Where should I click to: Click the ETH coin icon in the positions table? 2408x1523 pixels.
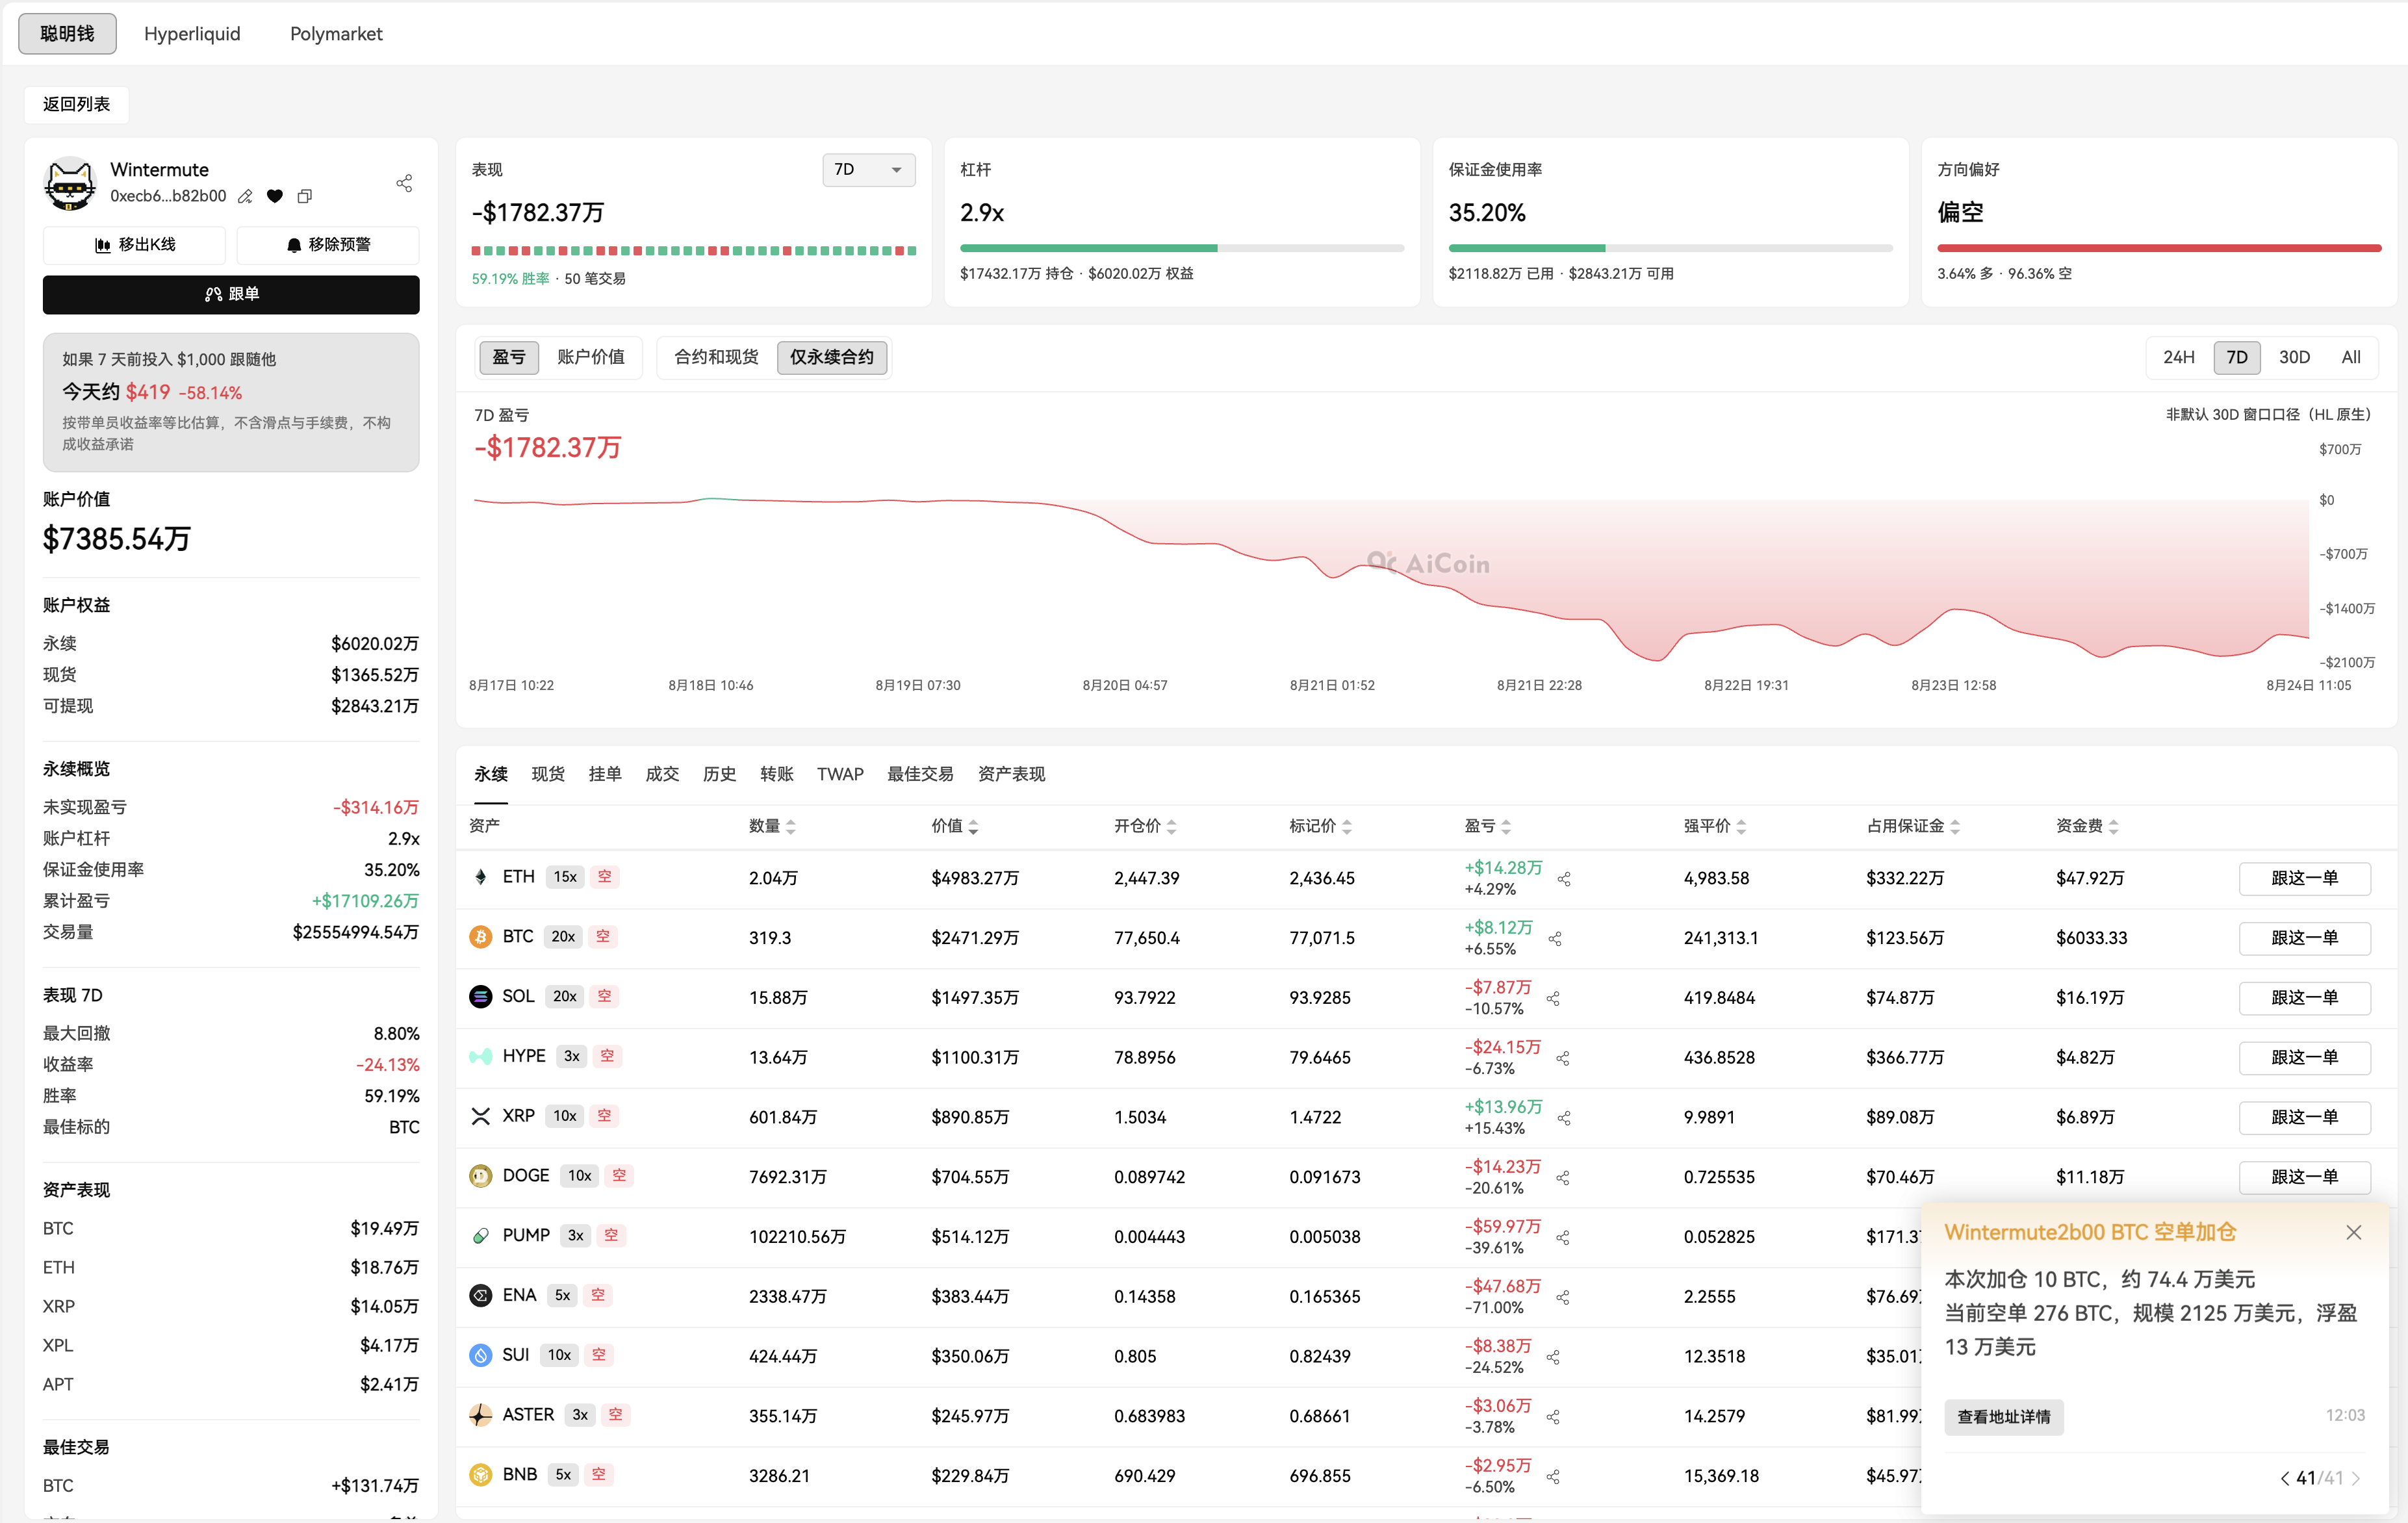coord(481,877)
